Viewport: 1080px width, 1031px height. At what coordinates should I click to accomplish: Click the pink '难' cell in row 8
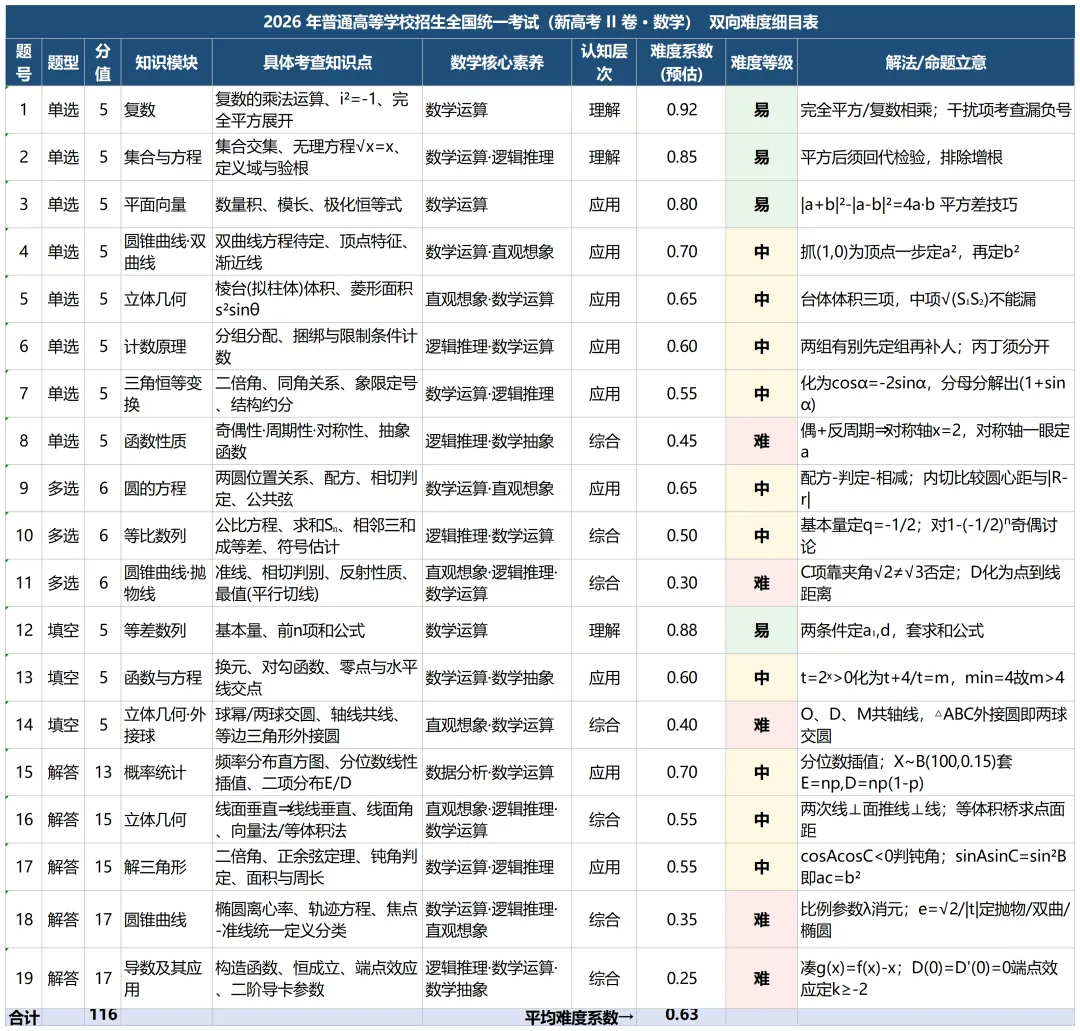761,441
